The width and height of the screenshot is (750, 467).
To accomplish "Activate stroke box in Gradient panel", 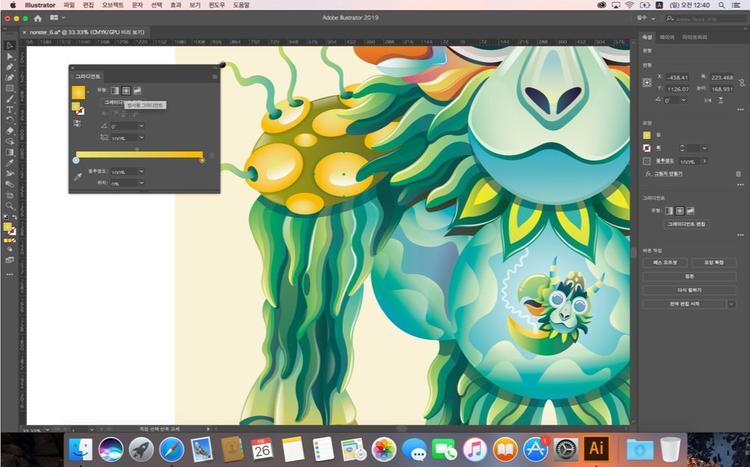I will (x=80, y=111).
